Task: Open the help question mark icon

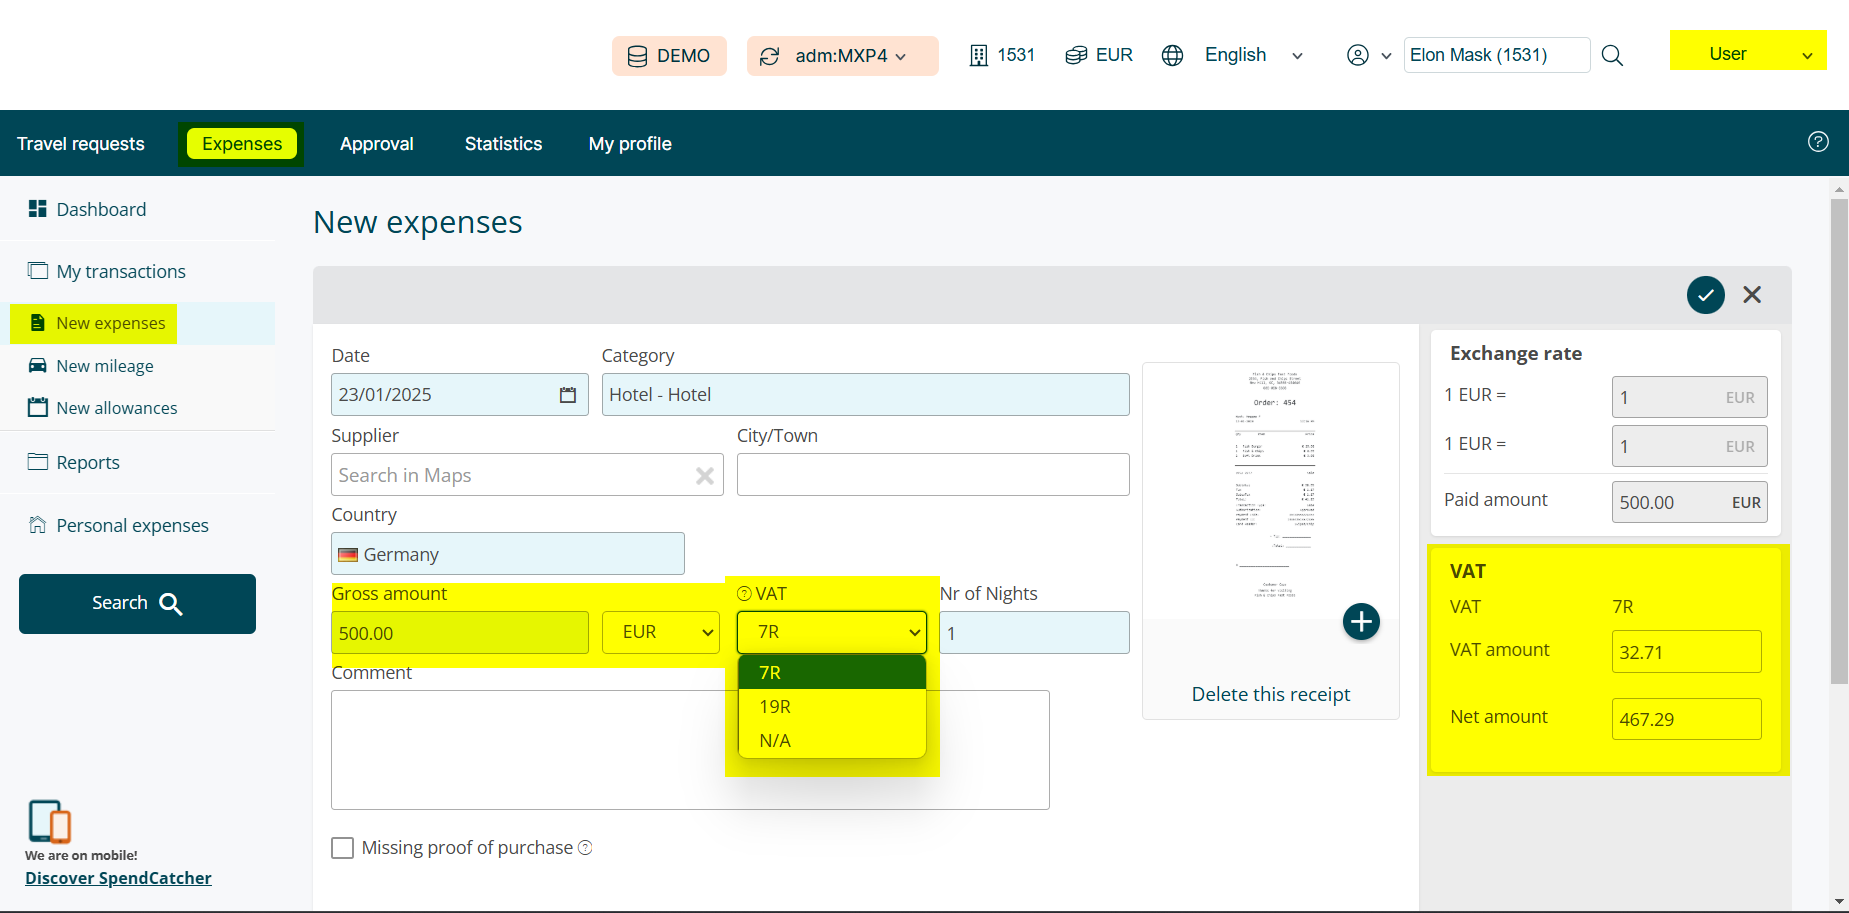Action: tap(1818, 142)
